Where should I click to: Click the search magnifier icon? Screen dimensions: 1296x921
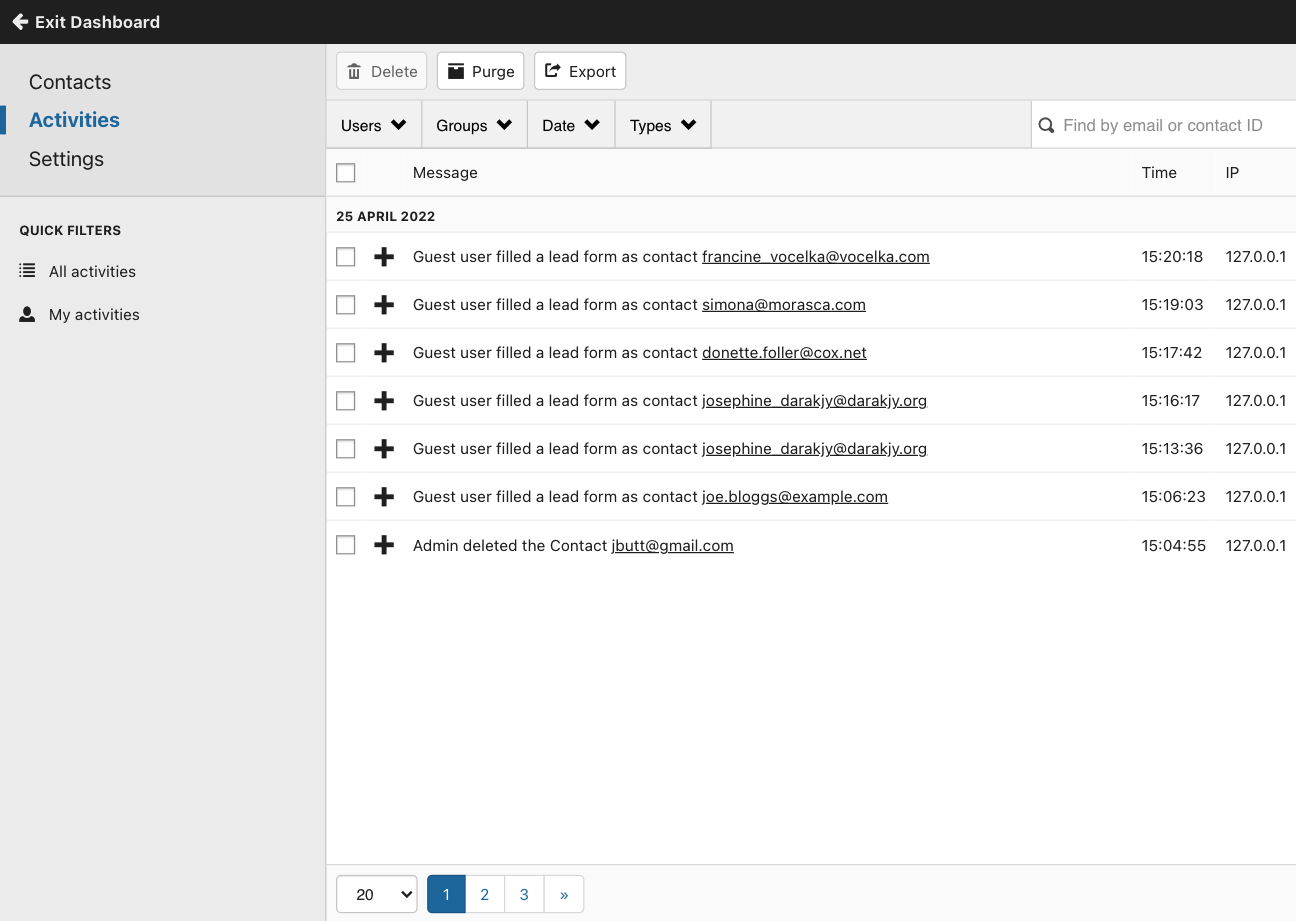click(1047, 126)
